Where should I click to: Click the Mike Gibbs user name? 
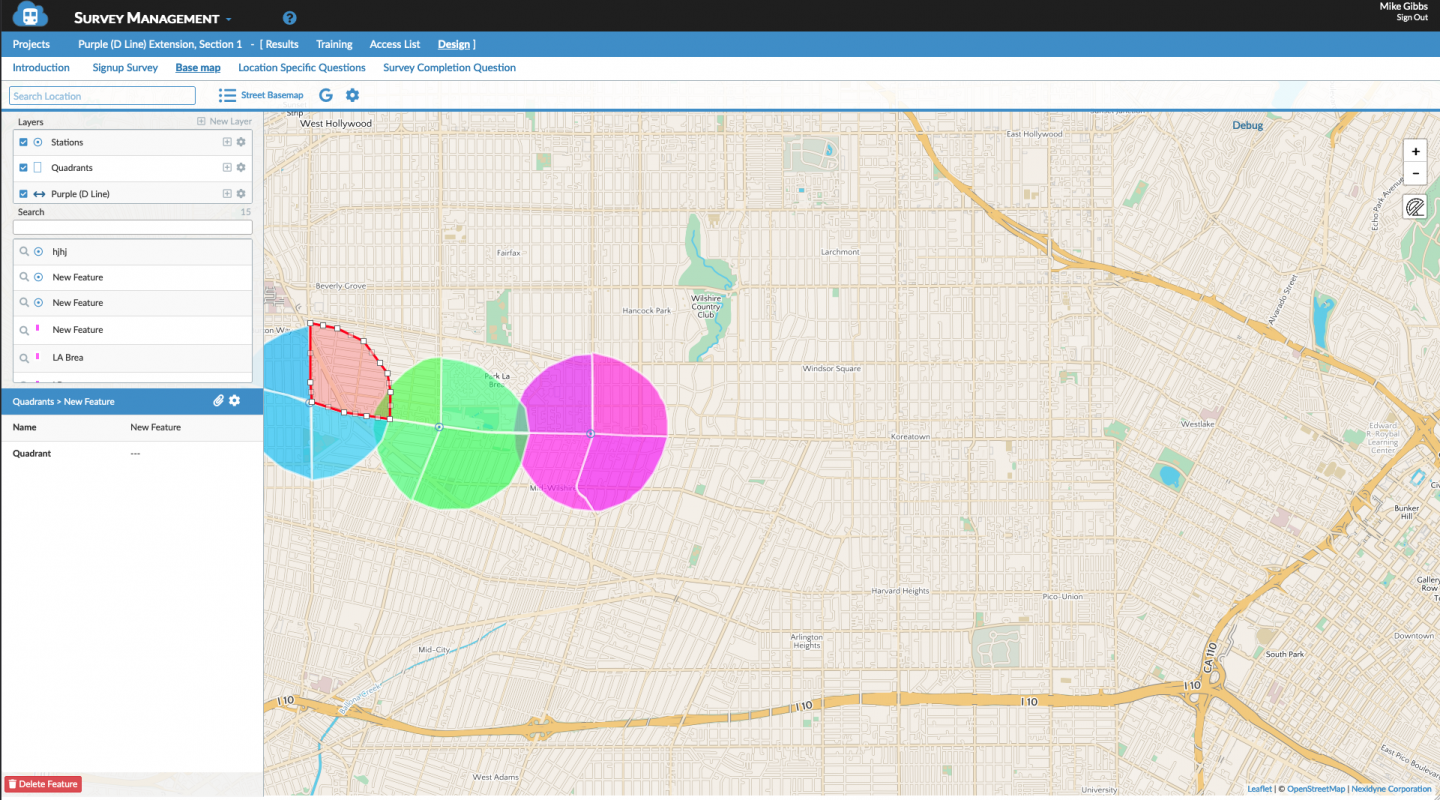(x=1404, y=6)
